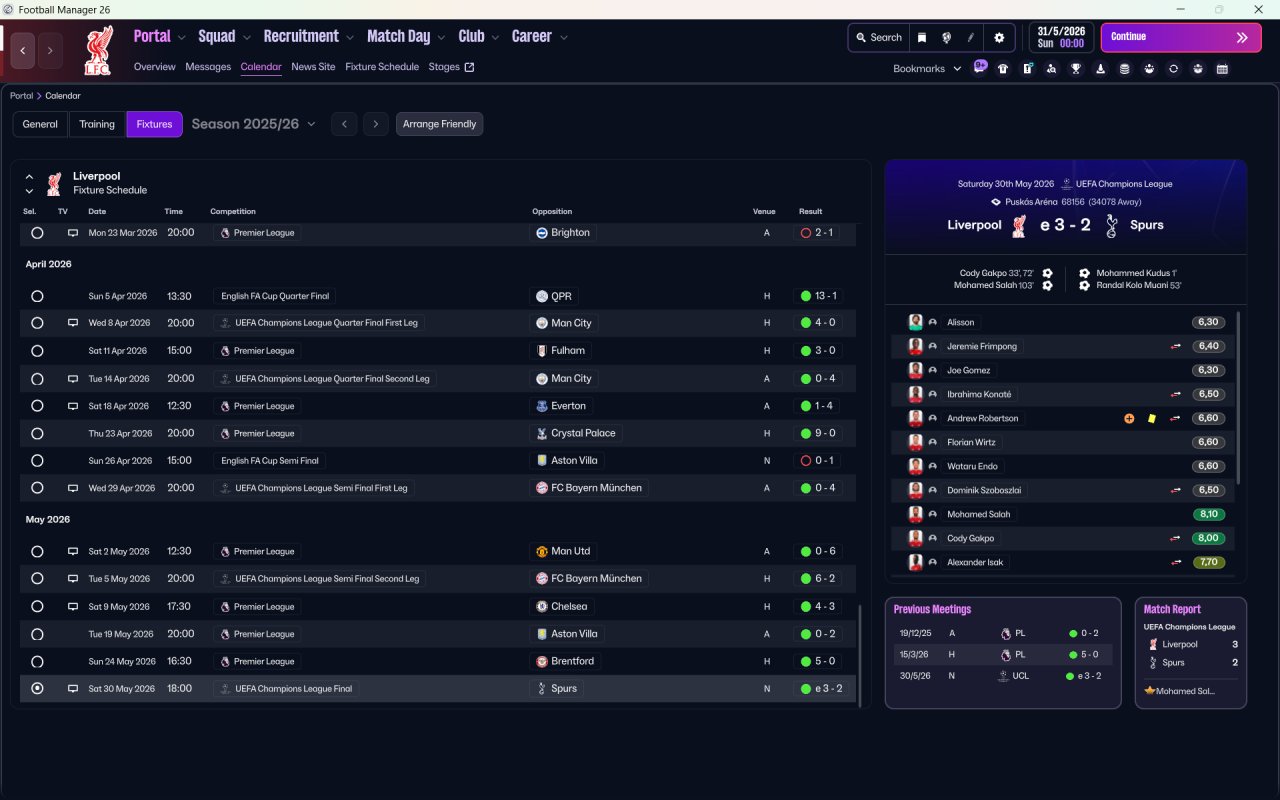Screen dimensions: 1280x800
Task: Switch to the Training tab
Action: [97, 124]
